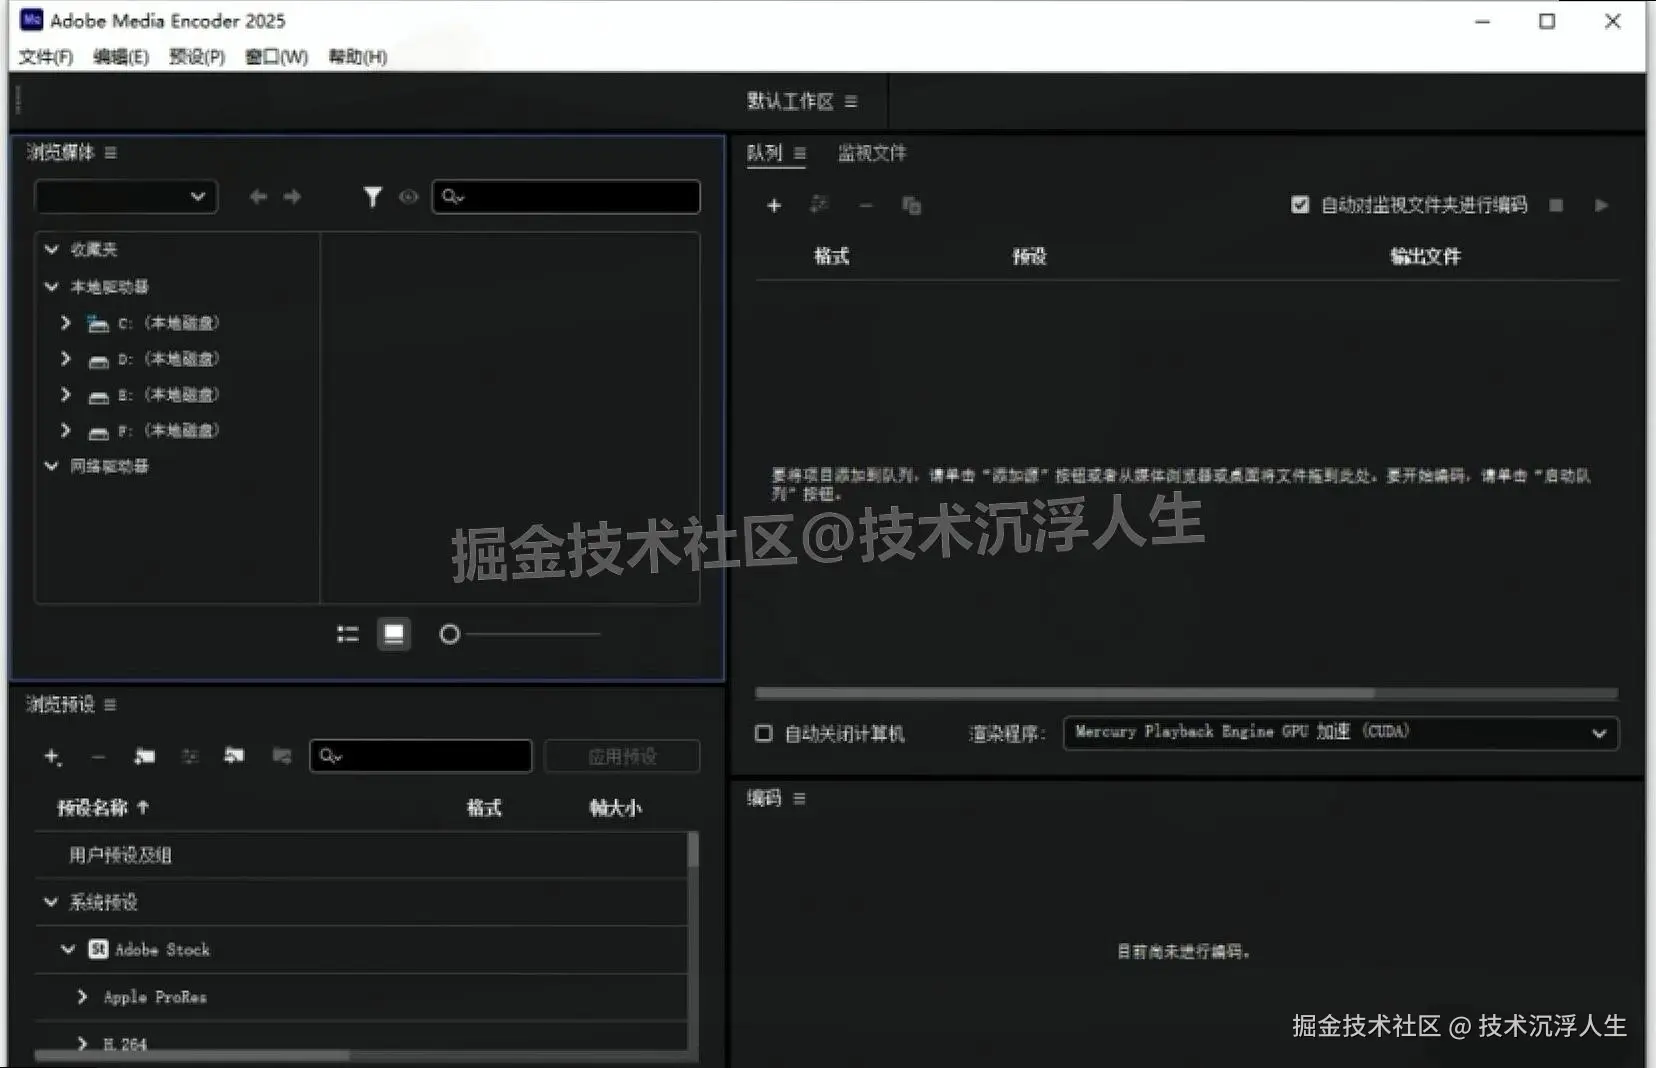Viewport: 1656px width, 1068px height.
Task: Open the 文件 menu
Action: coord(43,57)
